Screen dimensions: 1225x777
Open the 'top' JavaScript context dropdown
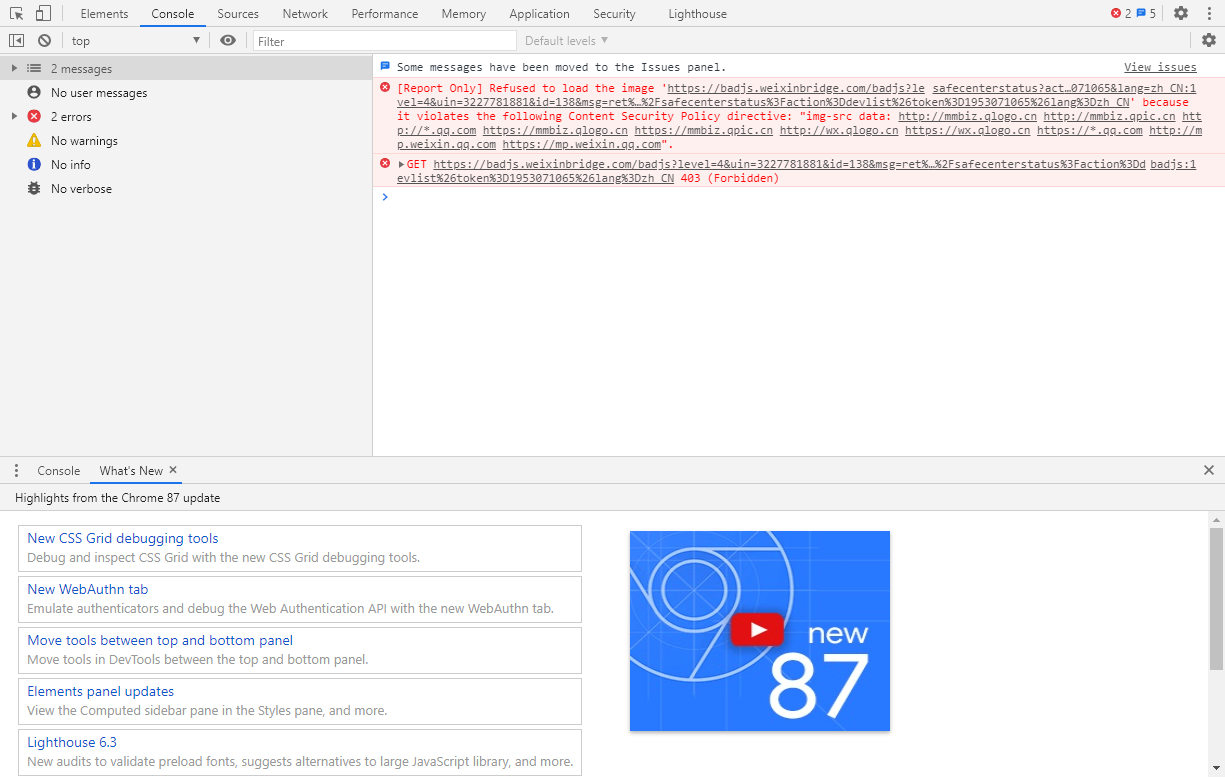pyautogui.click(x=136, y=40)
